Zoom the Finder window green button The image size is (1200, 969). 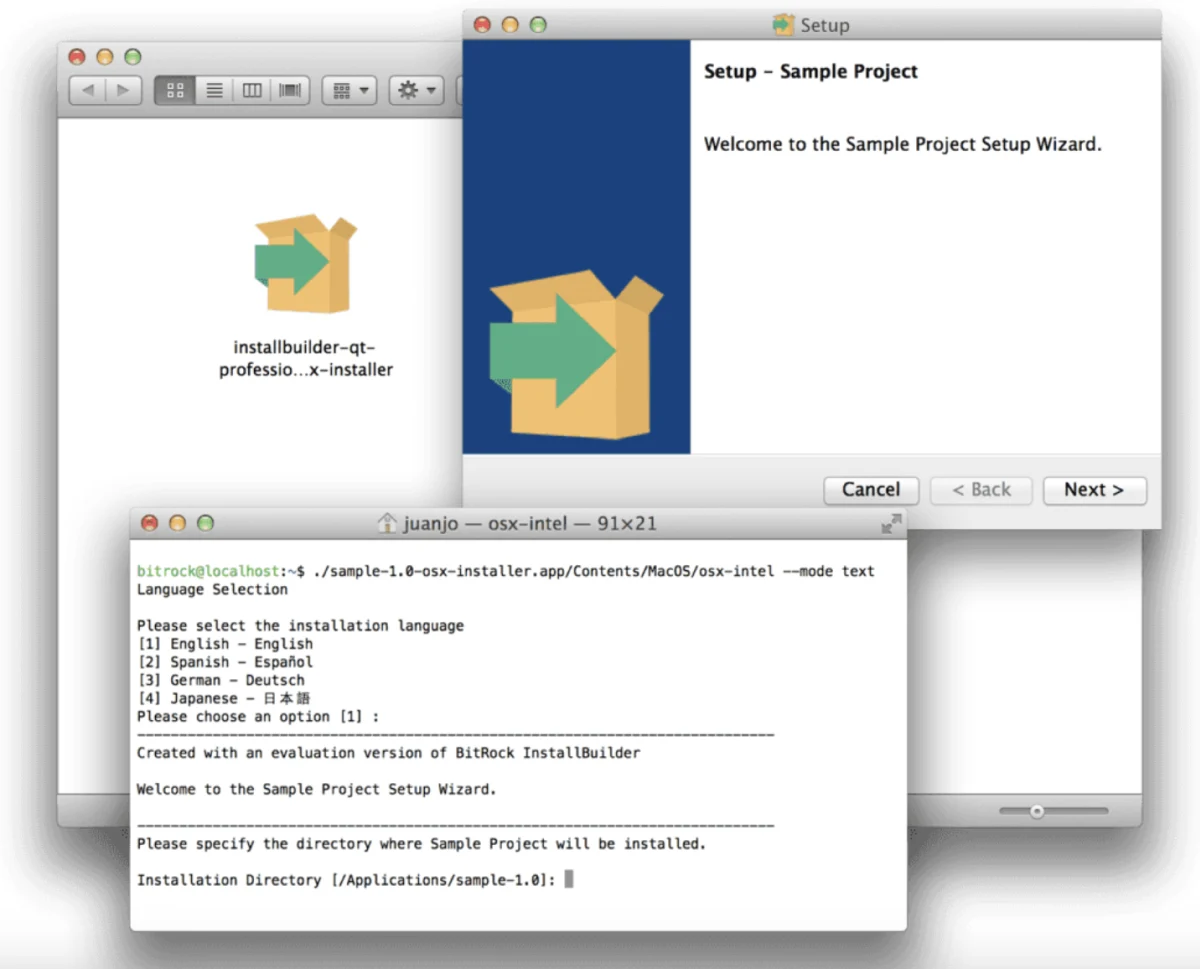[133, 57]
